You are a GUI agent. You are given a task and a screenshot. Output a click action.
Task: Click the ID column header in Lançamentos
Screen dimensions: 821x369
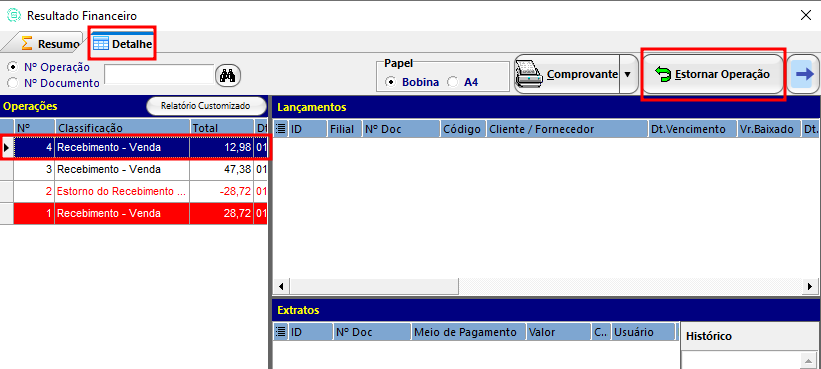click(307, 129)
